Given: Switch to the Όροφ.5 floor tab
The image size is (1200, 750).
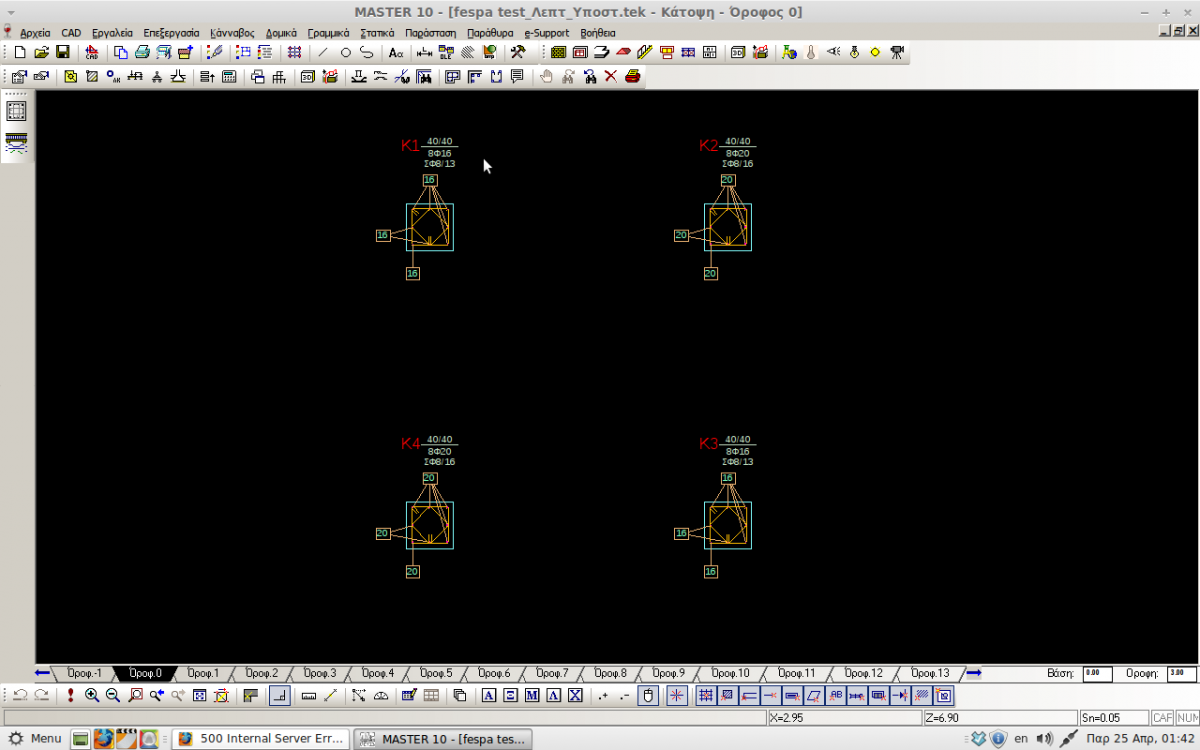Looking at the screenshot, I should click(435, 673).
